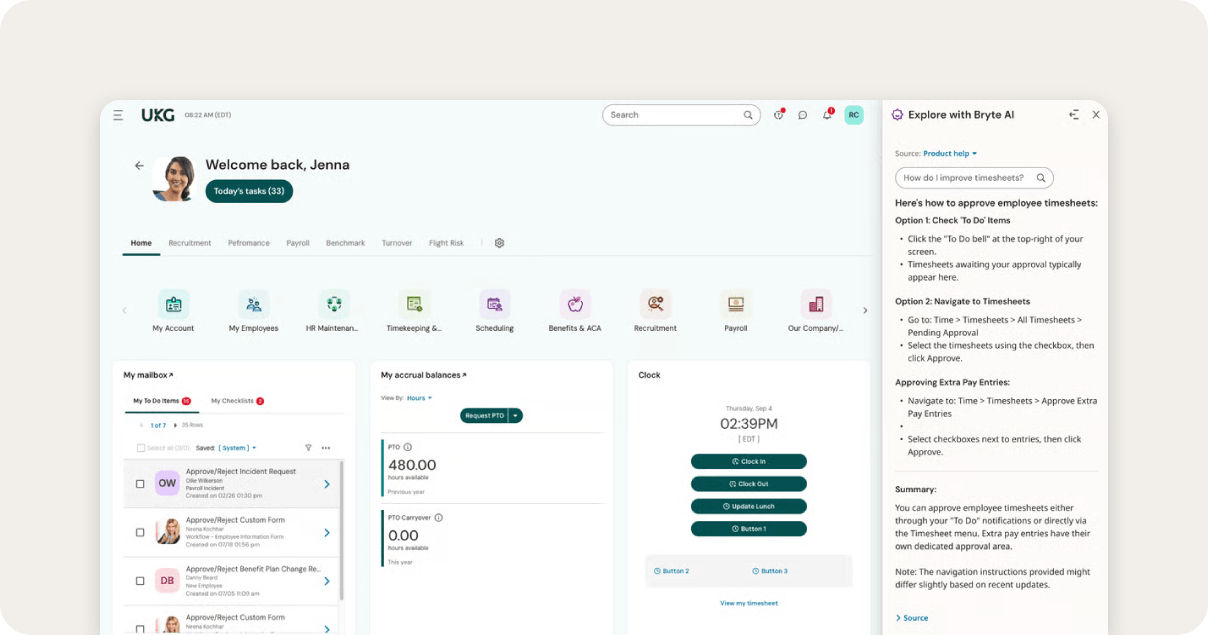Open the My Checklists tab
This screenshot has height=635, width=1208.
point(237,401)
